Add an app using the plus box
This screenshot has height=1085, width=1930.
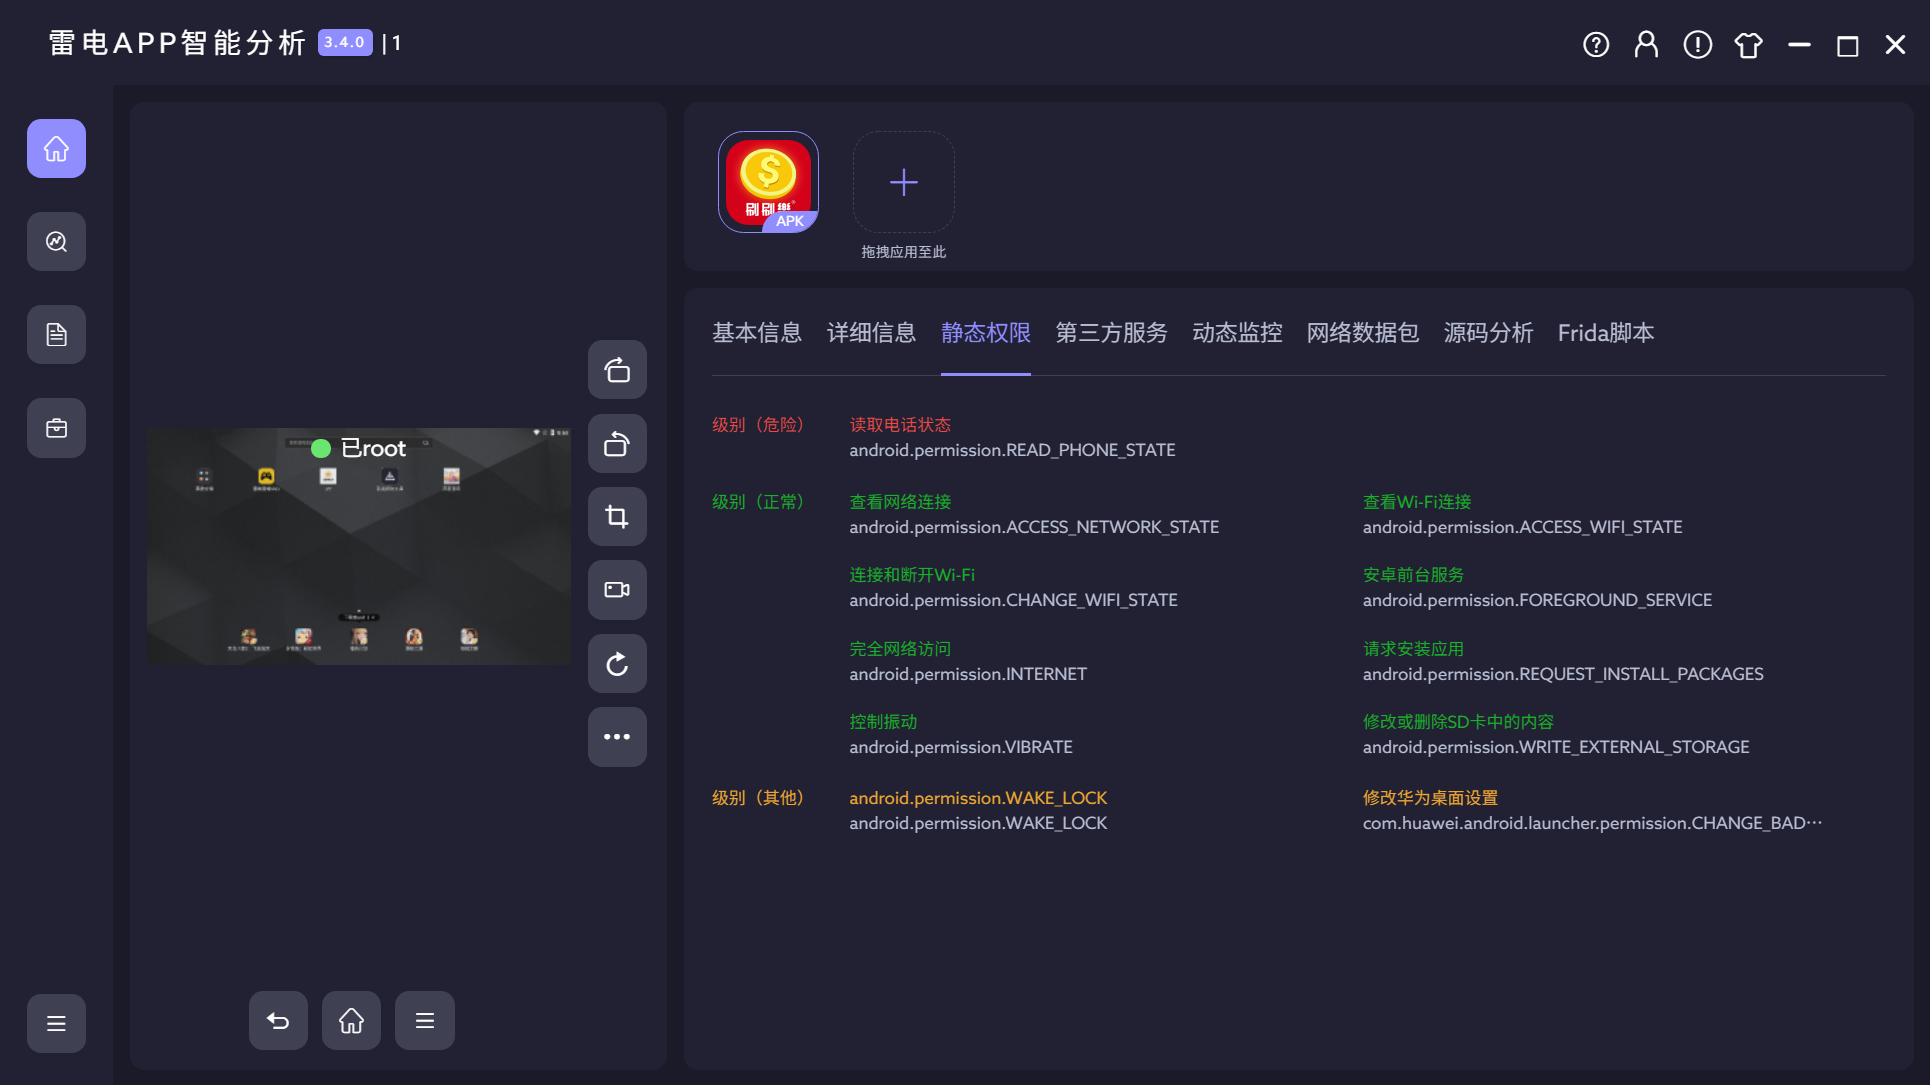pos(903,182)
